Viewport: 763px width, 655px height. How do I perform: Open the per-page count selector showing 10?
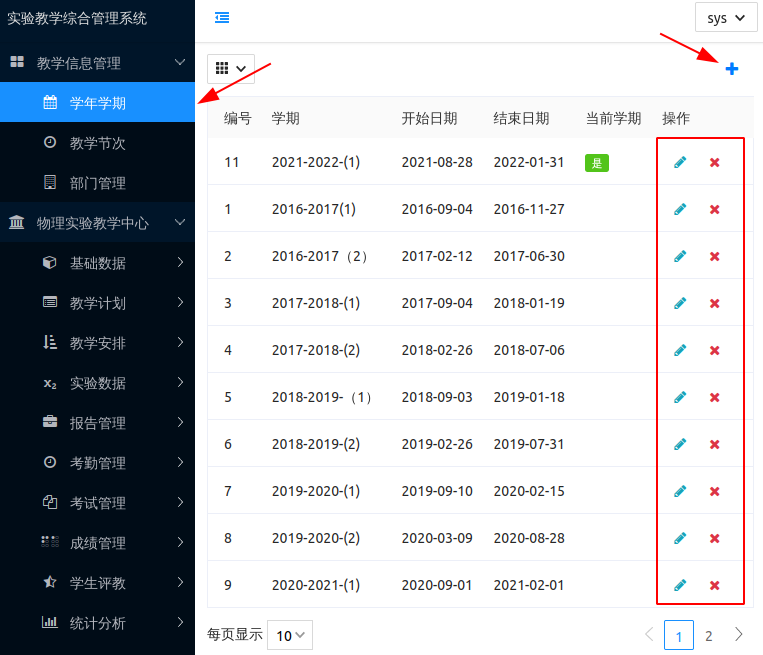290,635
